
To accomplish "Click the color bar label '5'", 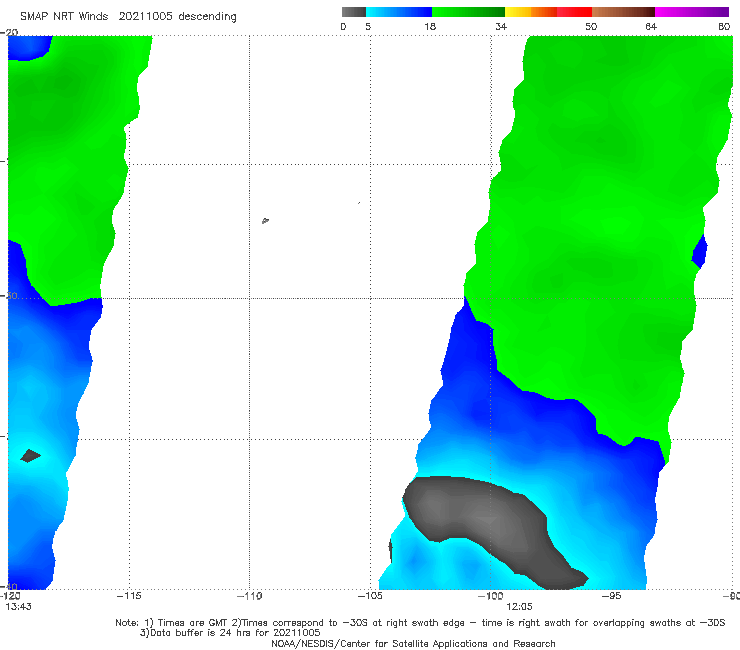I will 368,26.
